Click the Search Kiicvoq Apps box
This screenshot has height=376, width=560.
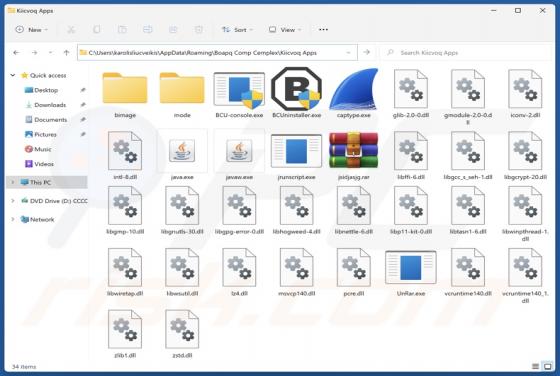467,52
